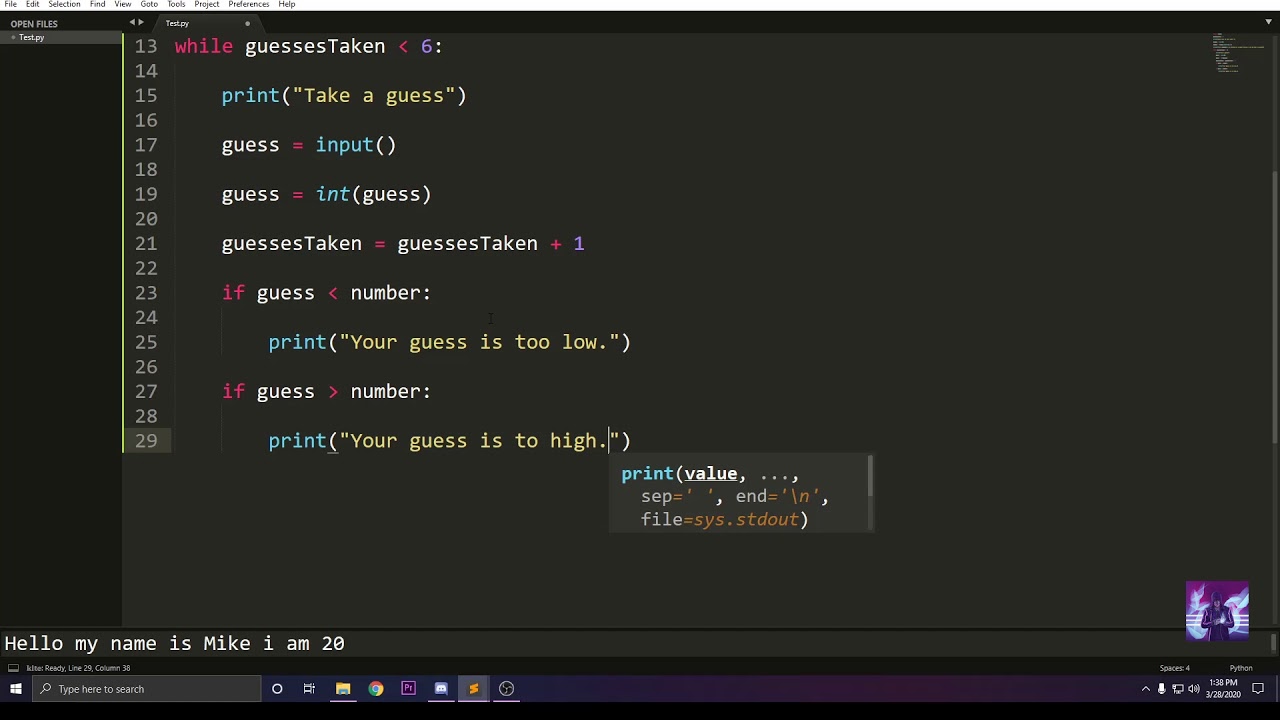The width and height of the screenshot is (1280, 720).
Task: Open the volume control tray icon
Action: 1194,689
